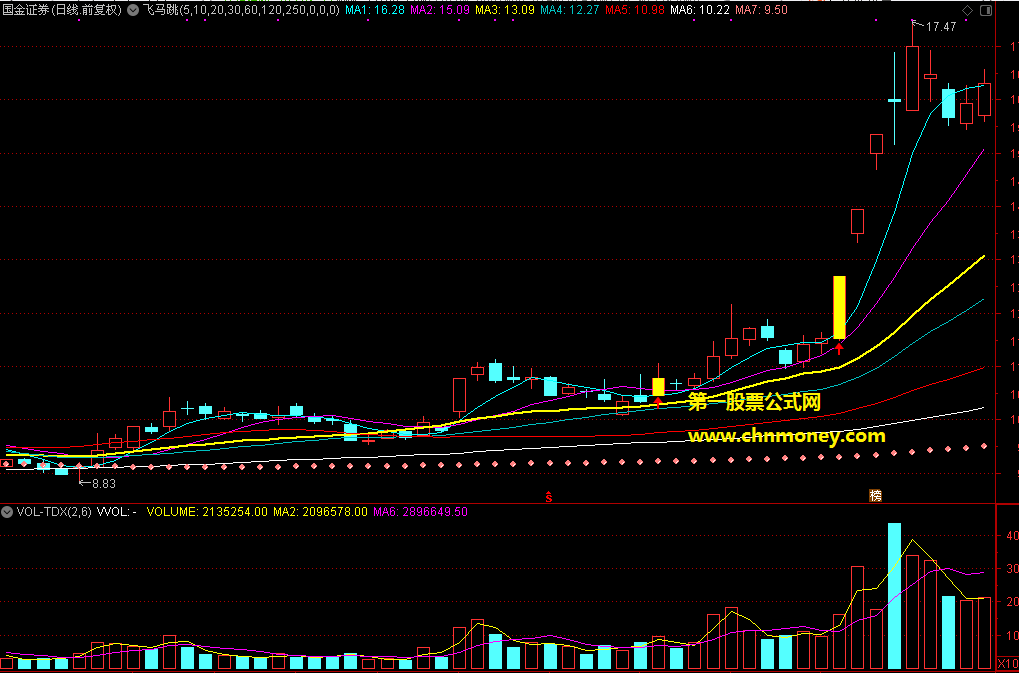Select the MA4: 12.27 value
The image size is (1019, 673).
[x=569, y=10]
